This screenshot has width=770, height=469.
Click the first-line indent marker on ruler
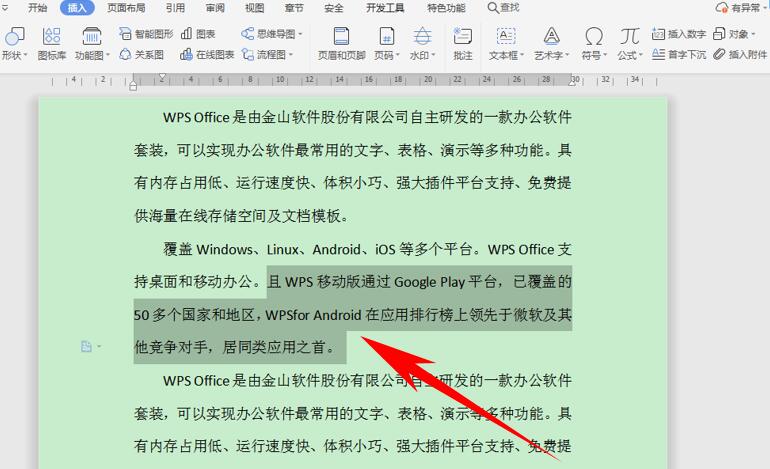pyautogui.click(x=162, y=77)
